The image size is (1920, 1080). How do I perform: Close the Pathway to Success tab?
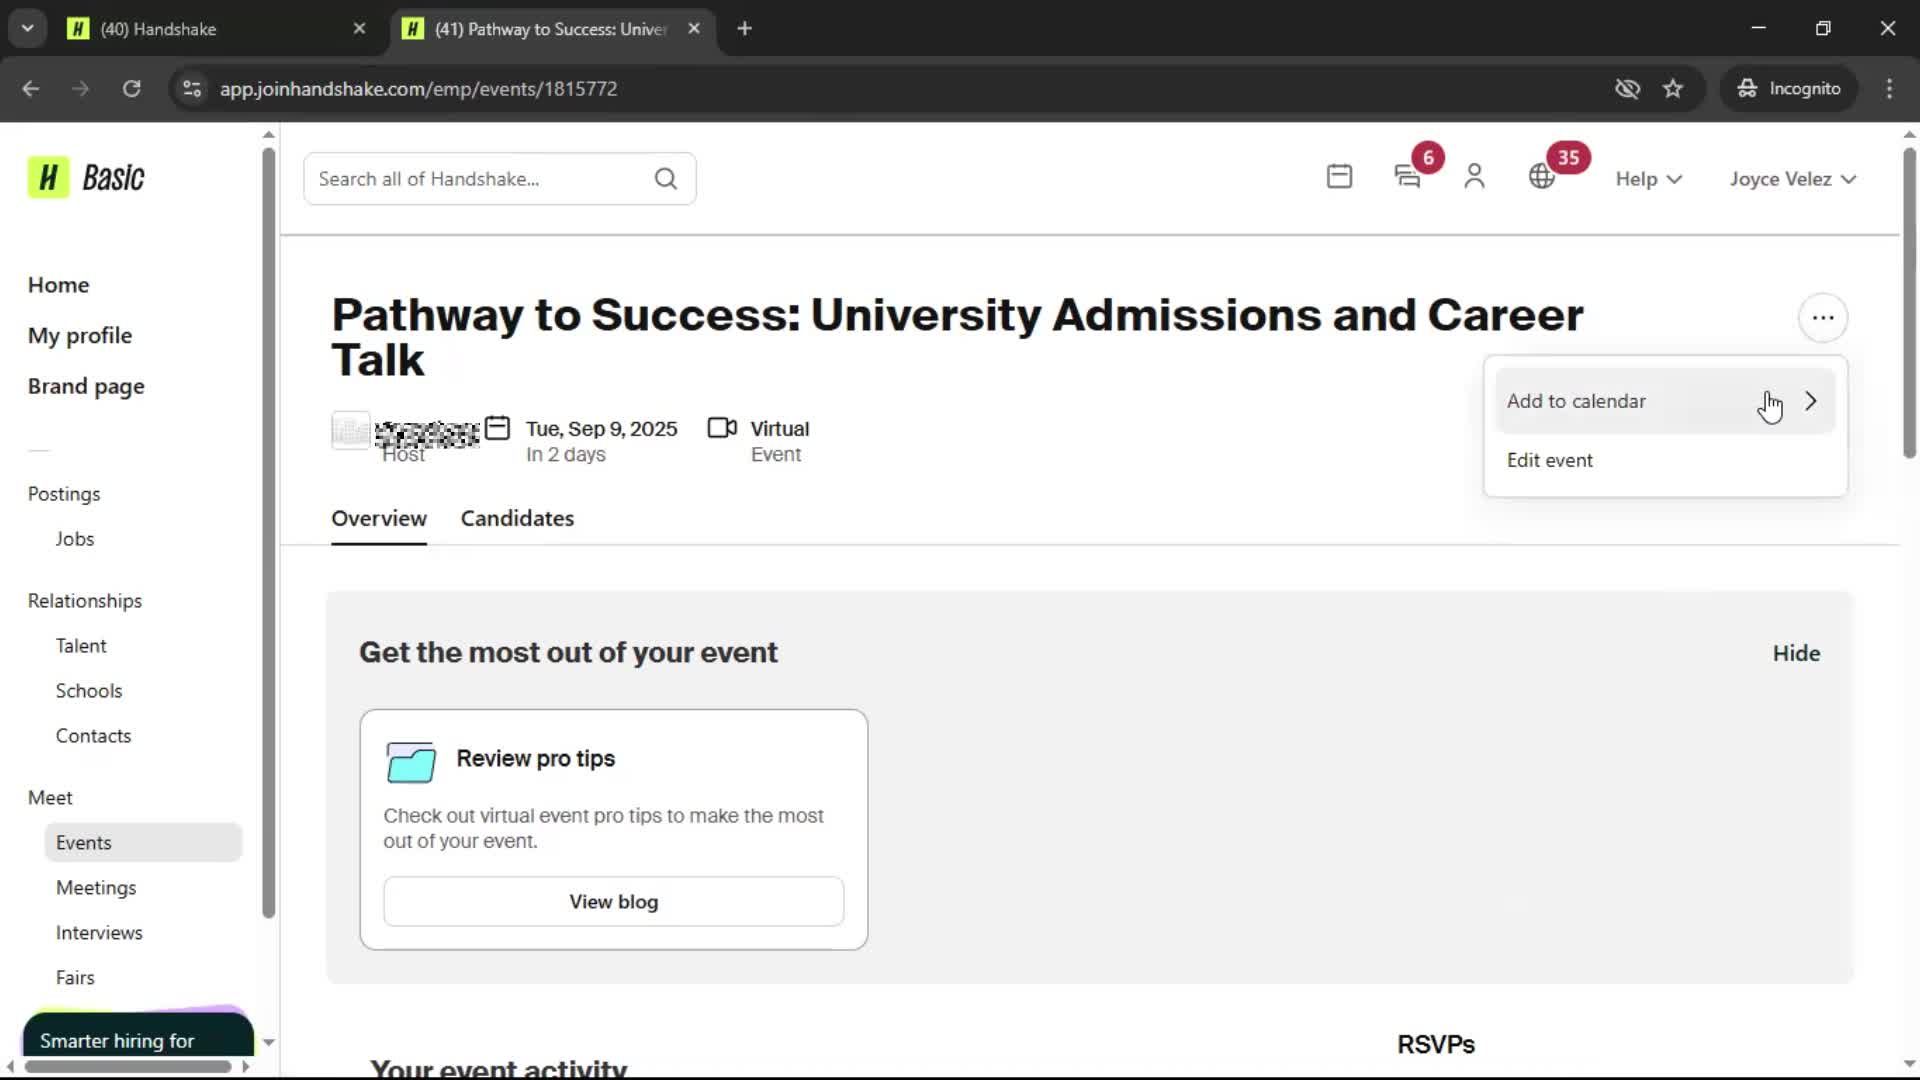[x=694, y=29]
